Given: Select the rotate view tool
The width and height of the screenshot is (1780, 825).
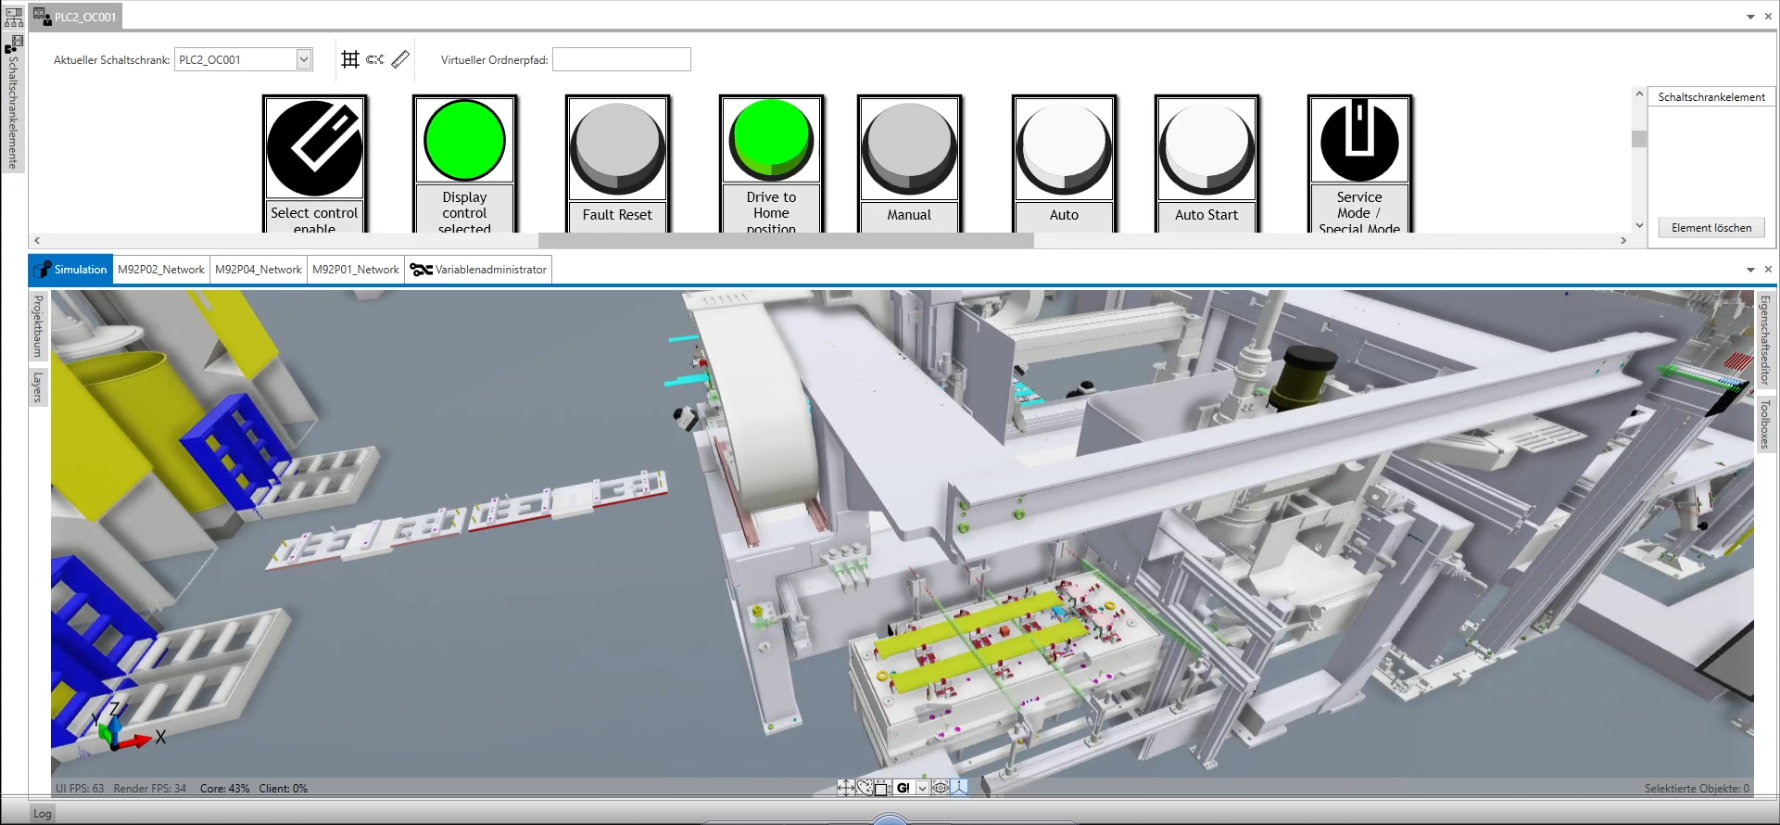Looking at the screenshot, I should [x=864, y=788].
